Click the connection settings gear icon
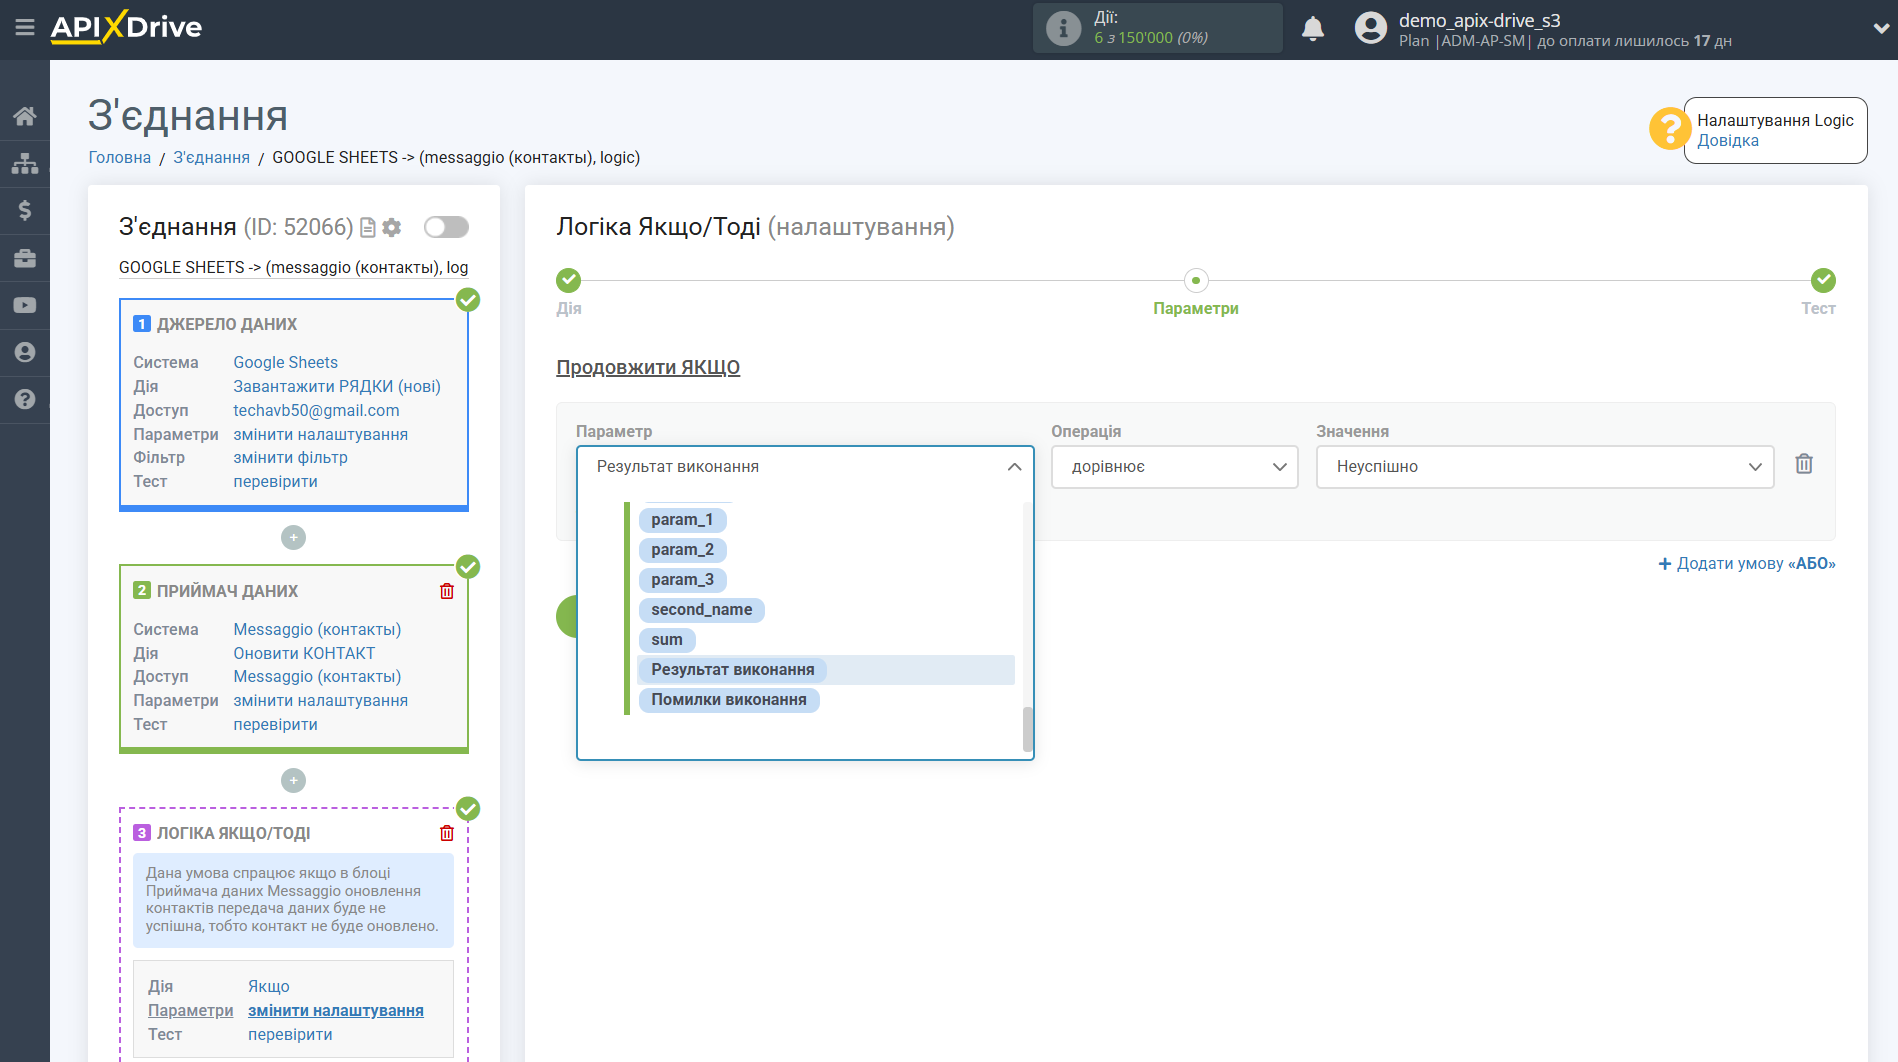Screen dimensions: 1898x1062 (x=392, y=228)
